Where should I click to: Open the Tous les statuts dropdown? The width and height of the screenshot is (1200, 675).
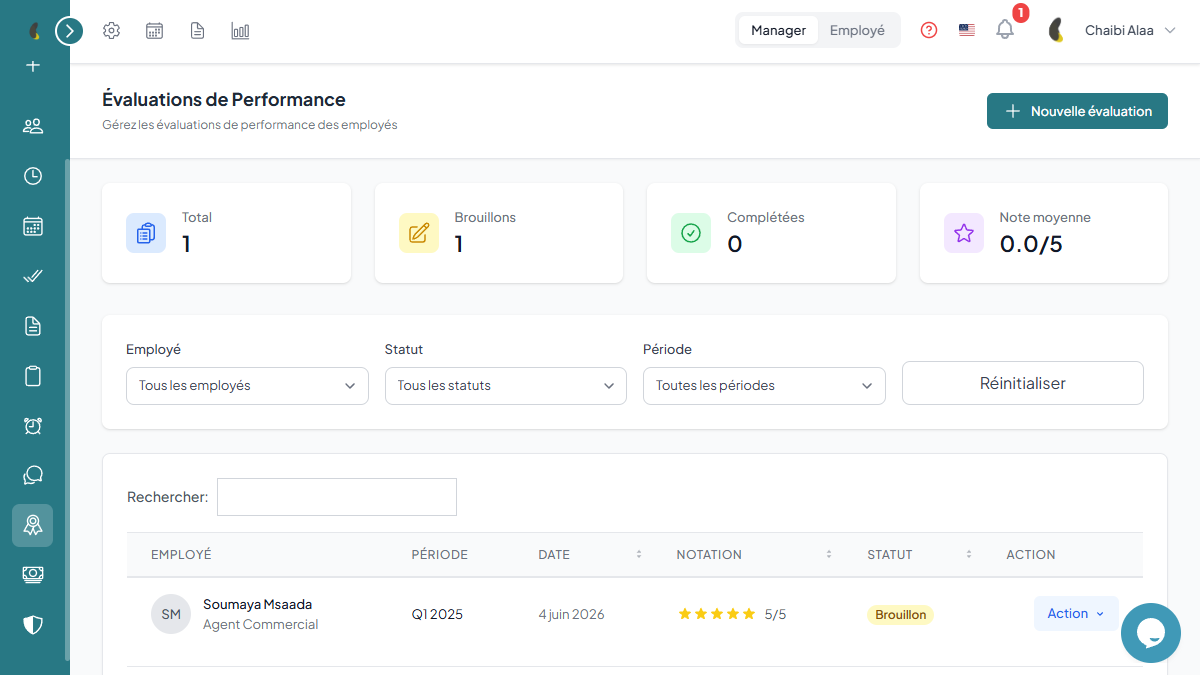(x=506, y=385)
